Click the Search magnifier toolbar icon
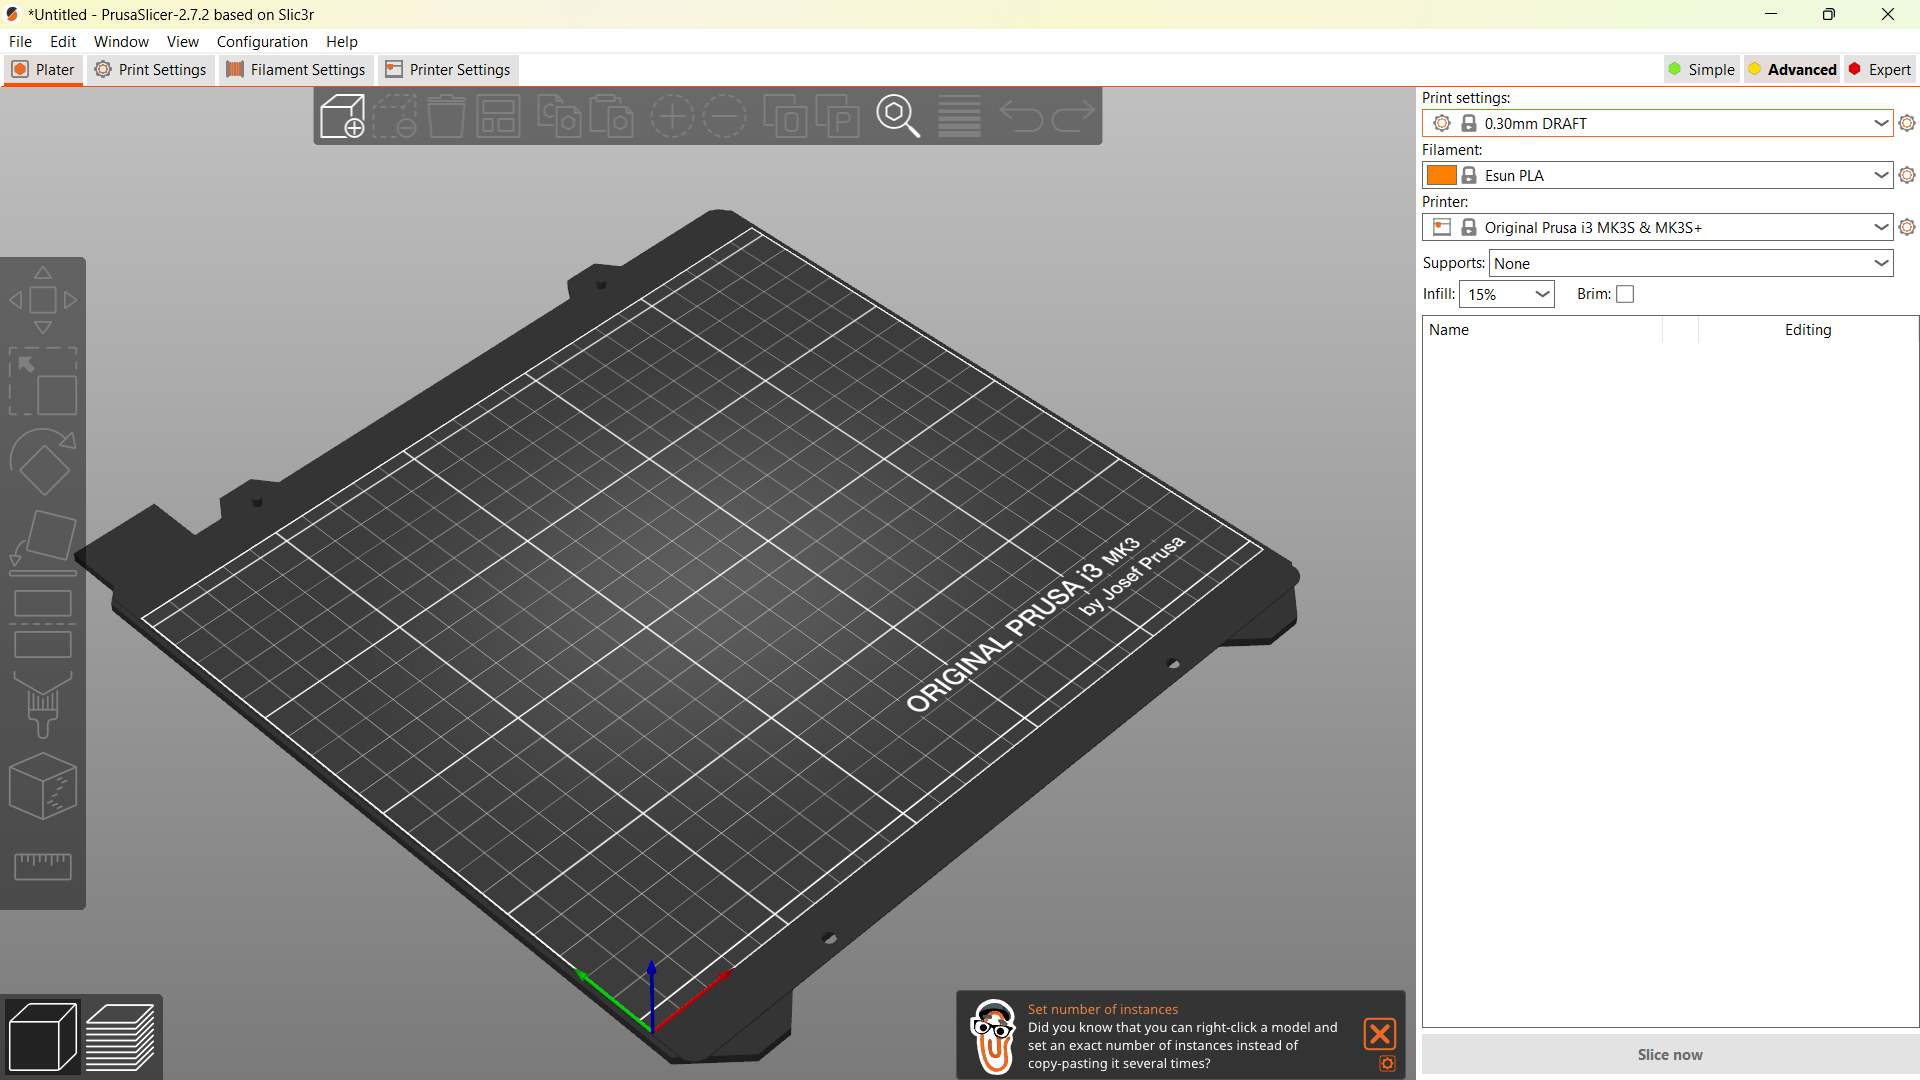Image resolution: width=1920 pixels, height=1080 pixels. point(897,116)
